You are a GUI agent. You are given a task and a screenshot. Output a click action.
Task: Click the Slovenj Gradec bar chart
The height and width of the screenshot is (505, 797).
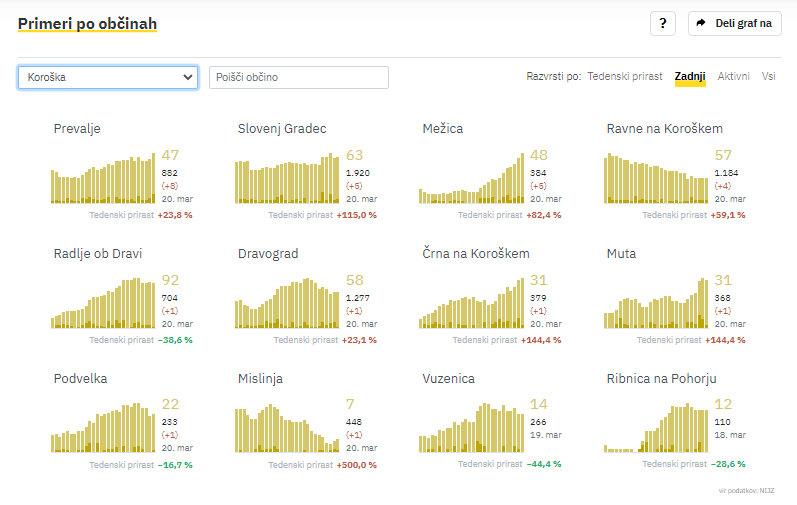coord(288,178)
